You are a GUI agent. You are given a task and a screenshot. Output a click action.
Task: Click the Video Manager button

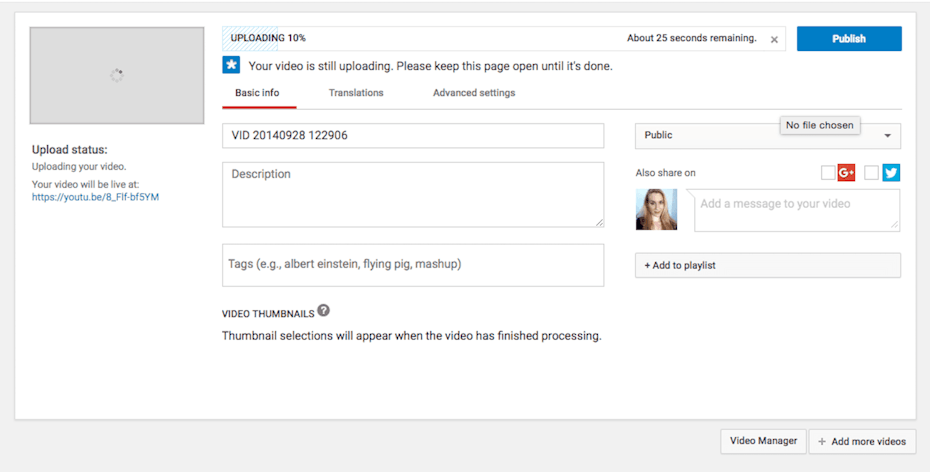[x=763, y=441]
